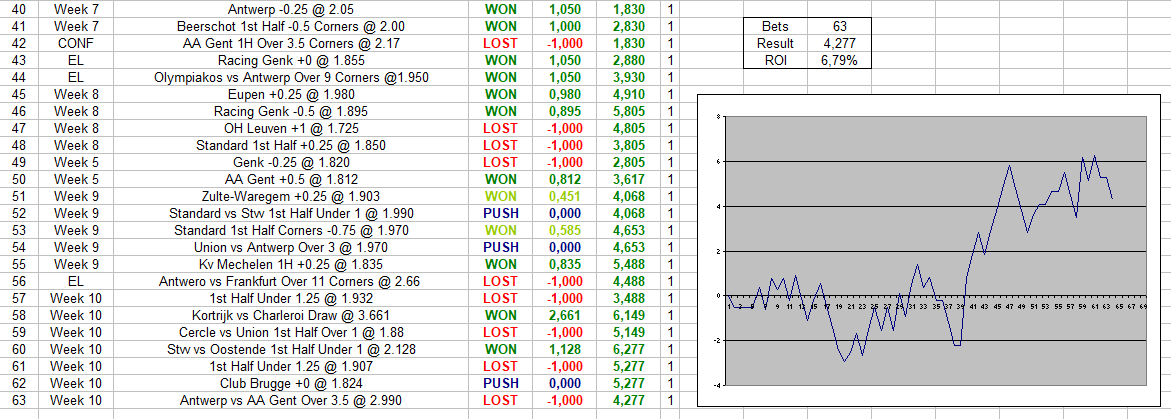Select the "Week 10" cell in row 63

coord(75,400)
